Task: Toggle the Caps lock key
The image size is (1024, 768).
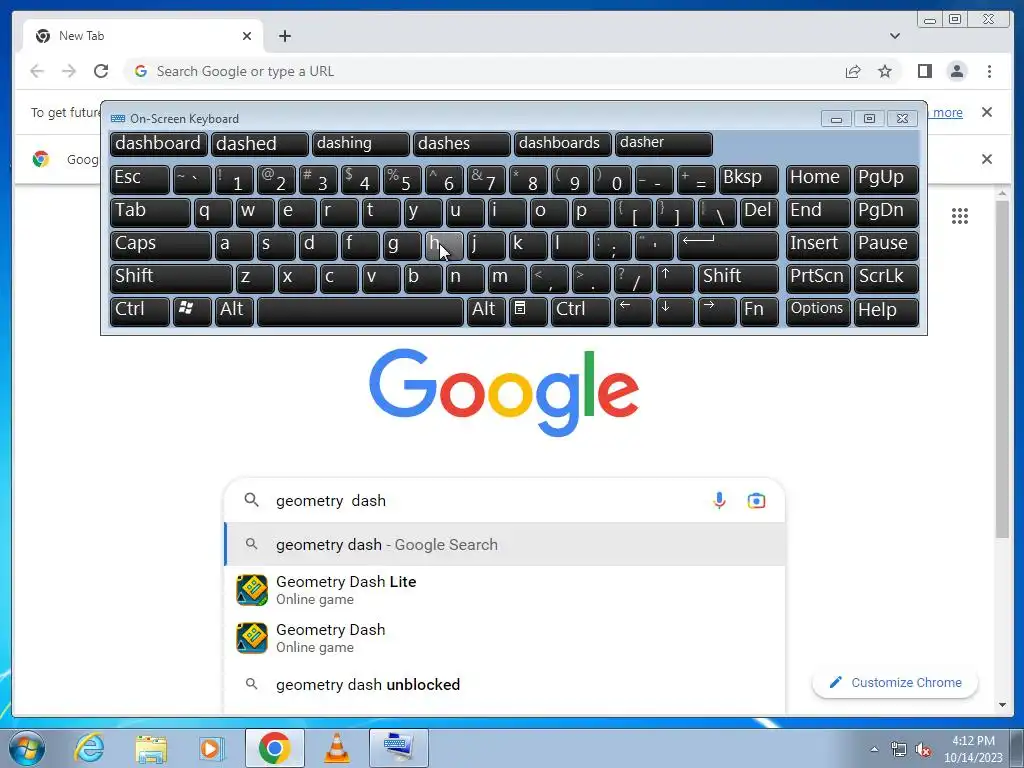Action: point(160,246)
